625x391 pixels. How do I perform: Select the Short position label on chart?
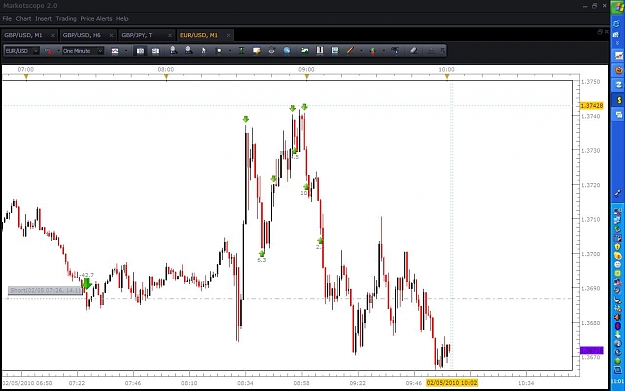46,290
